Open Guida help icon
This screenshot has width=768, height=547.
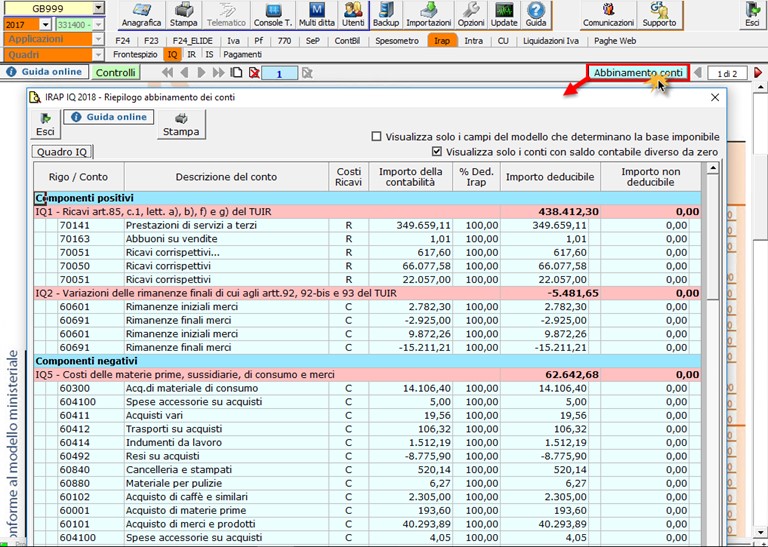coord(536,15)
